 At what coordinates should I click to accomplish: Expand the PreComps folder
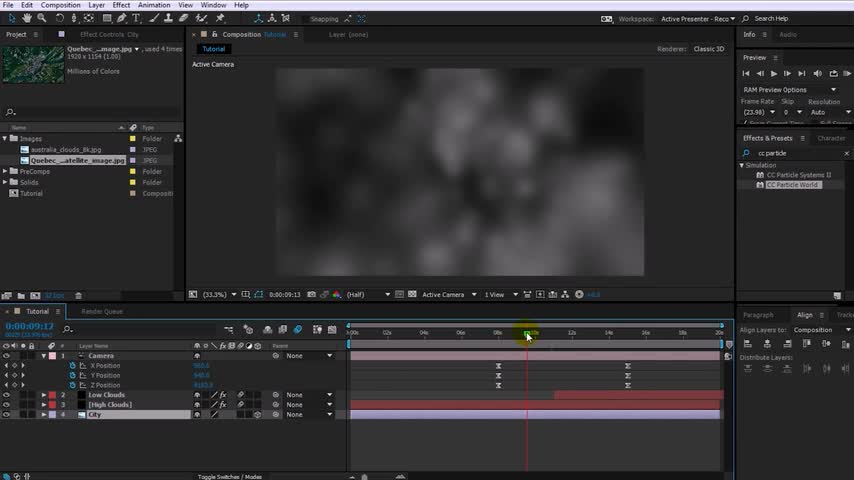[5, 172]
